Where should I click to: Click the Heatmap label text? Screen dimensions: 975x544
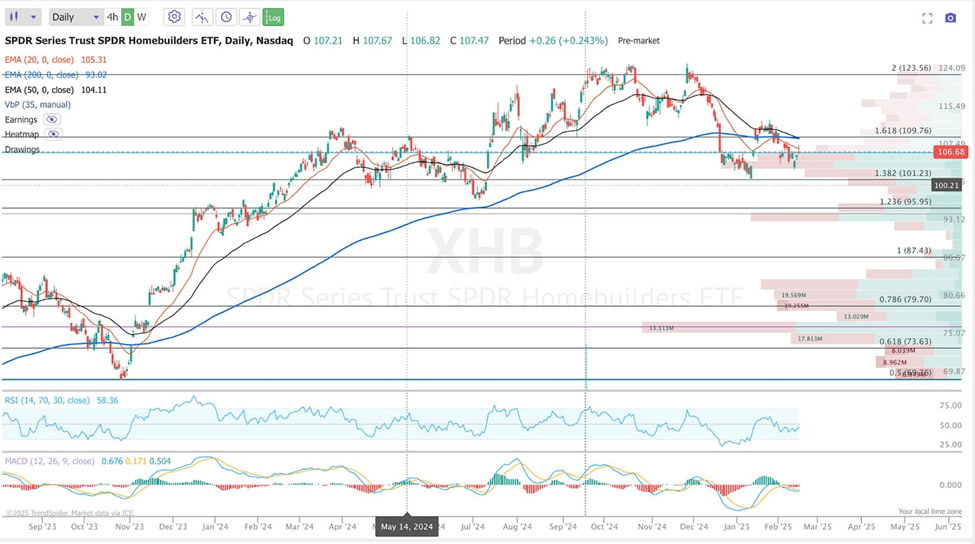[22, 134]
